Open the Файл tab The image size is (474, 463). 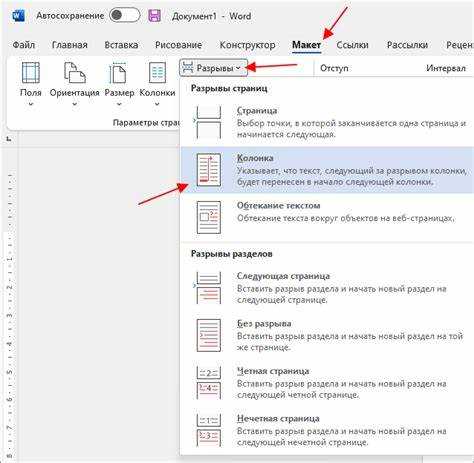tap(23, 45)
